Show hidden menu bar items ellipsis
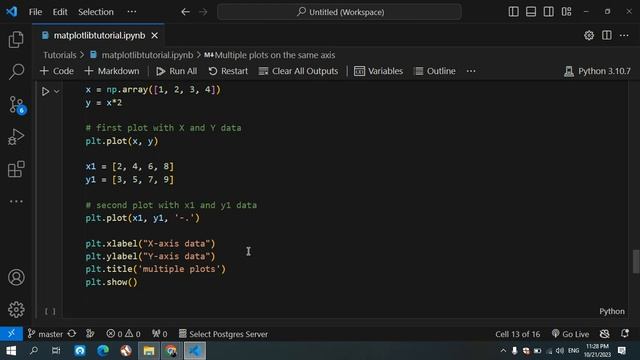Image resolution: width=640 pixels, height=360 pixels. pyautogui.click(x=131, y=12)
